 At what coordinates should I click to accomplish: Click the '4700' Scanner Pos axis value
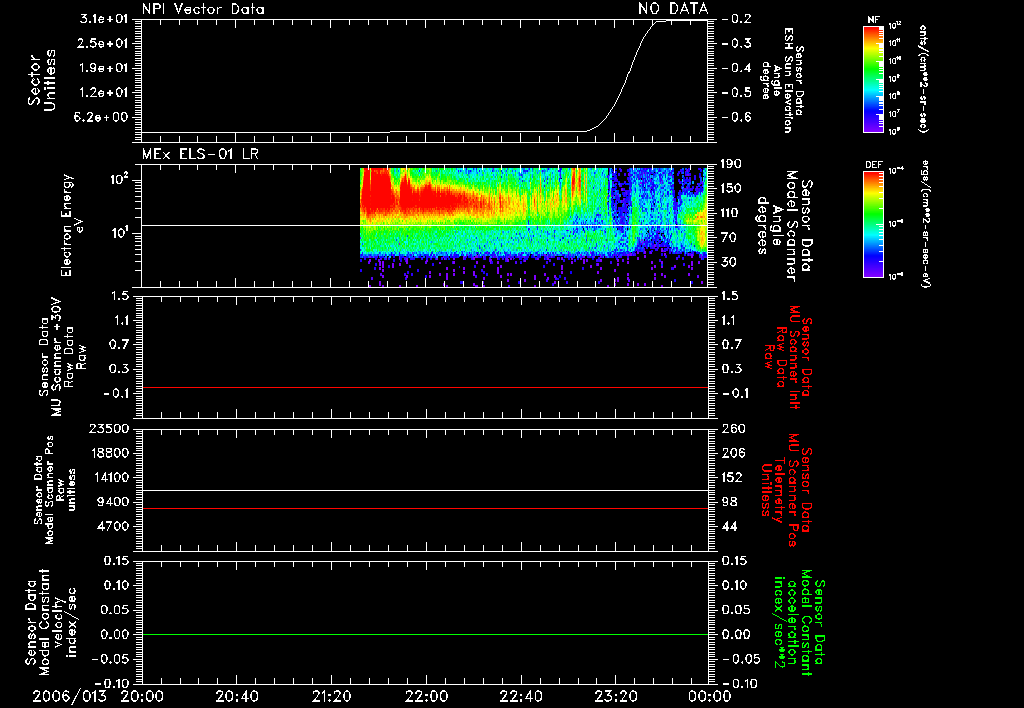(114, 526)
